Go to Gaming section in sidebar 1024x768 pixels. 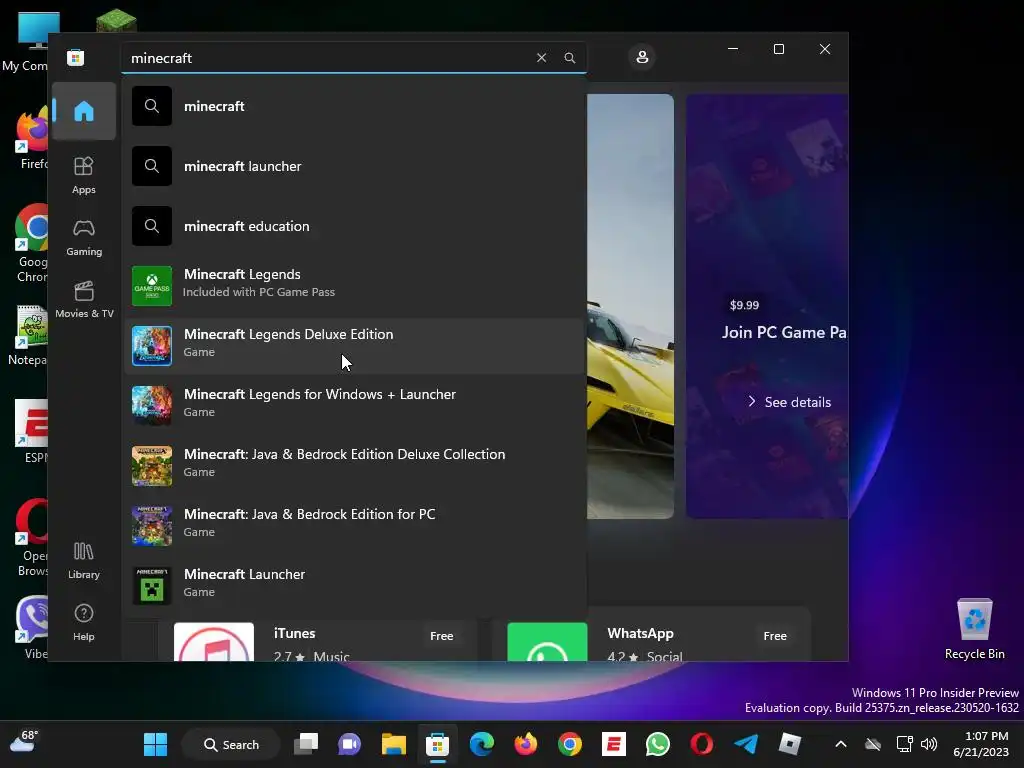[x=84, y=237]
